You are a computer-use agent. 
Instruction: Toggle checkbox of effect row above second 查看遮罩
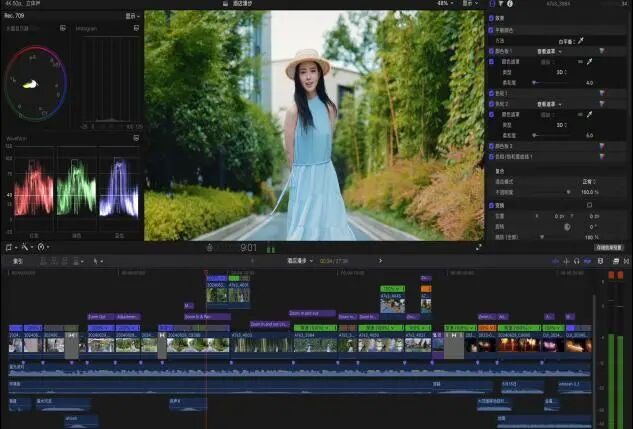coord(491,93)
